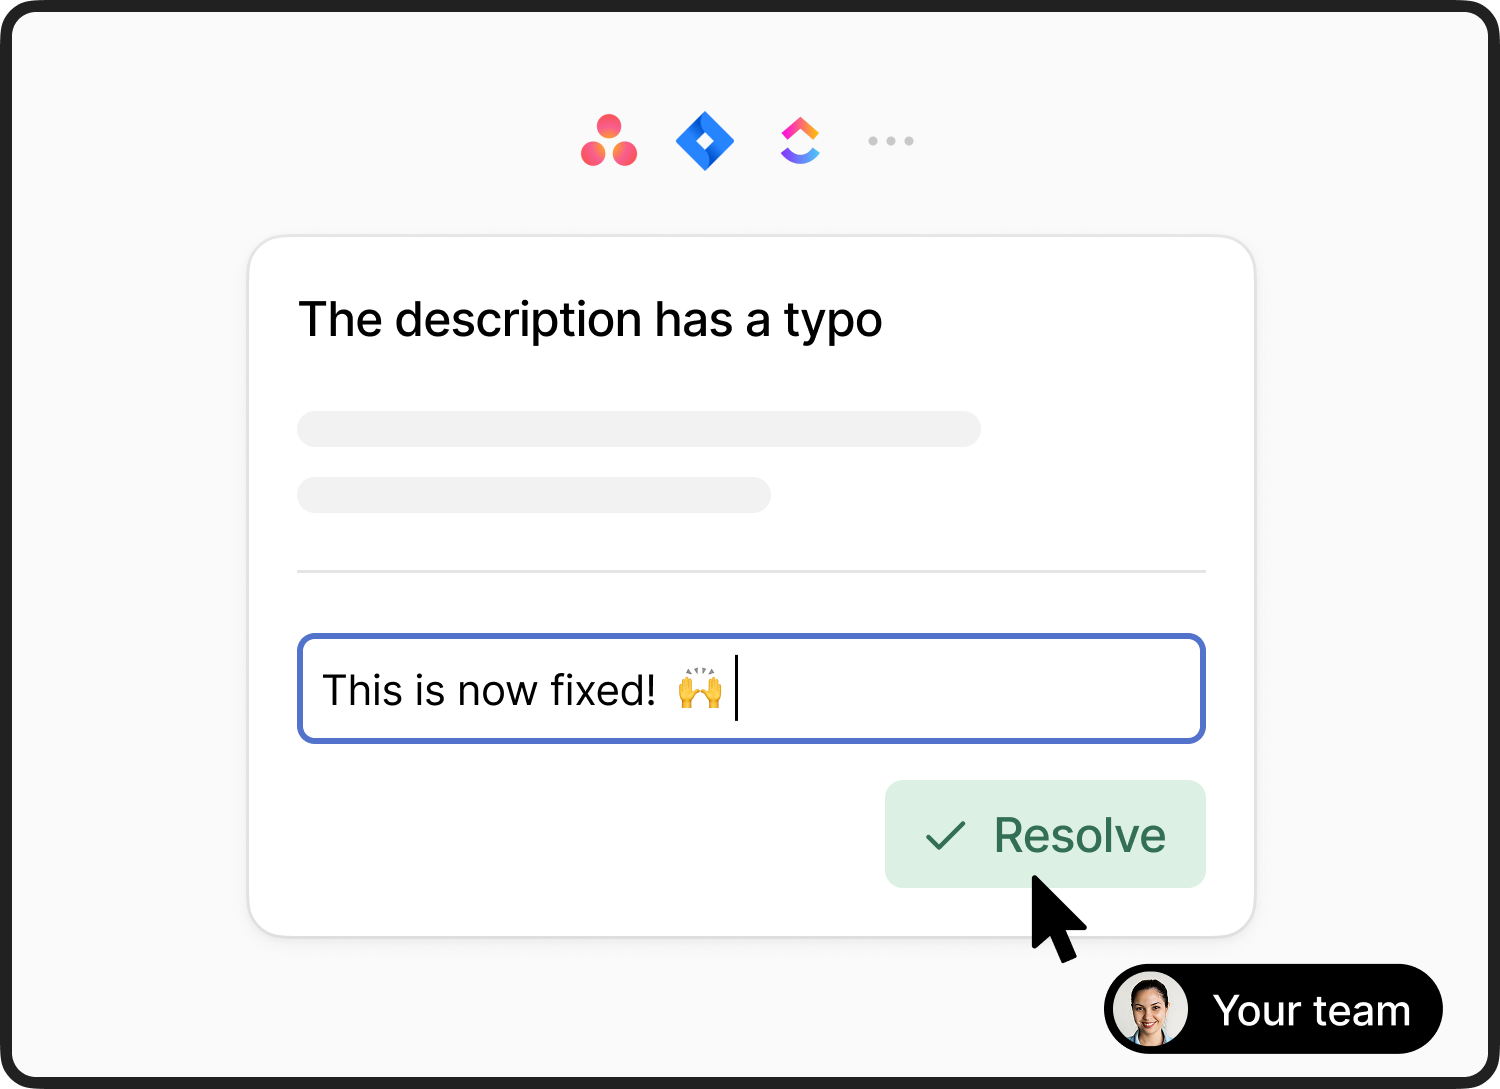This screenshot has width=1500, height=1089.
Task: Click the 'Your team' label text
Action: click(1311, 1011)
